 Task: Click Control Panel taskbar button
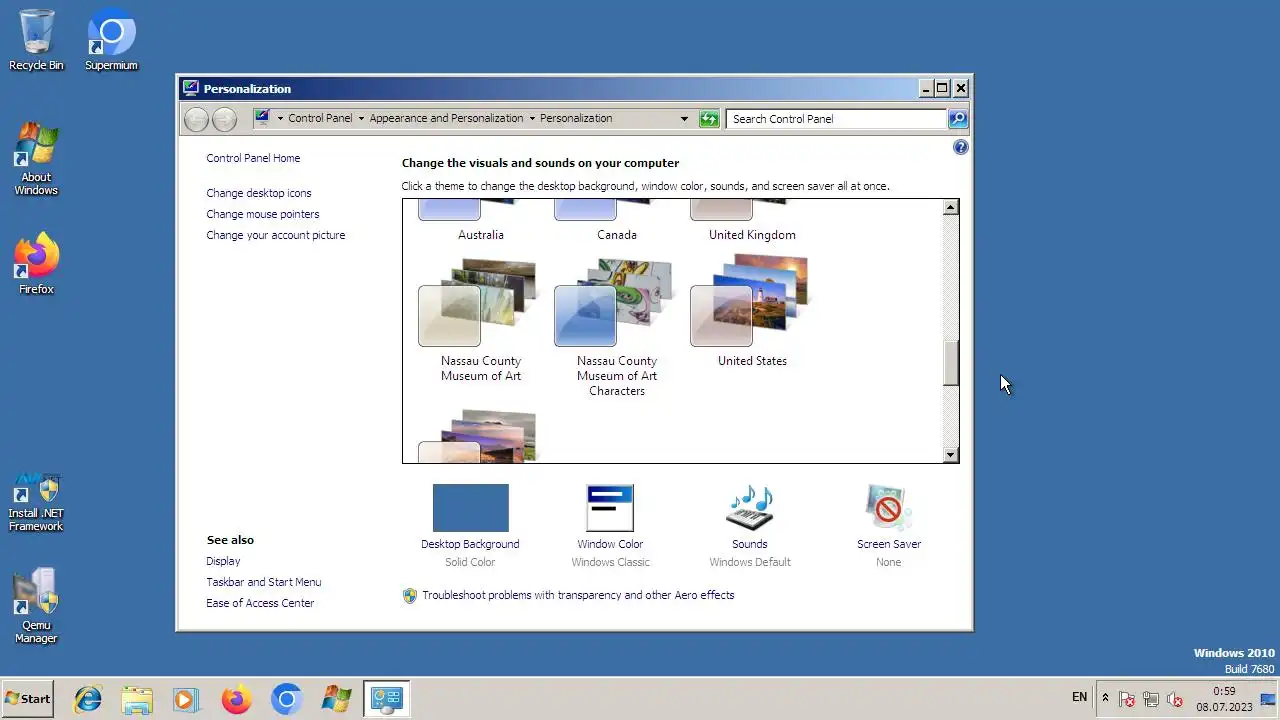(386, 699)
